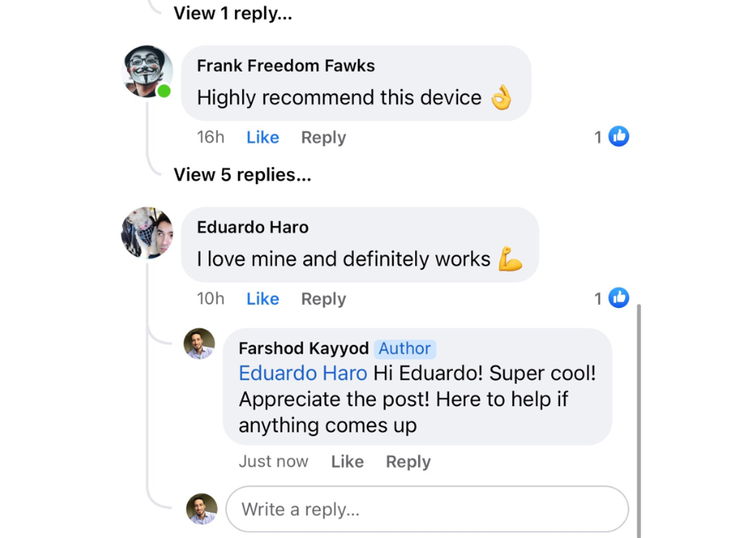Like Farshod Kayyod's reply
750x538 pixels.
(x=347, y=461)
